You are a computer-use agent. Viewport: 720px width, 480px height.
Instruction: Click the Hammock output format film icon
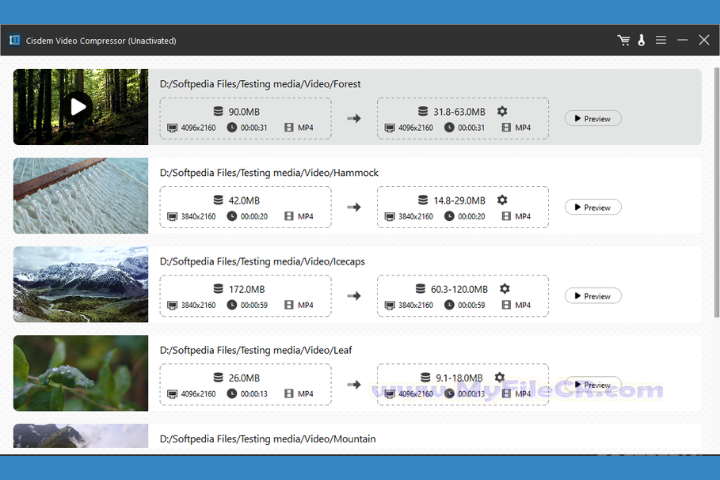pyautogui.click(x=506, y=216)
